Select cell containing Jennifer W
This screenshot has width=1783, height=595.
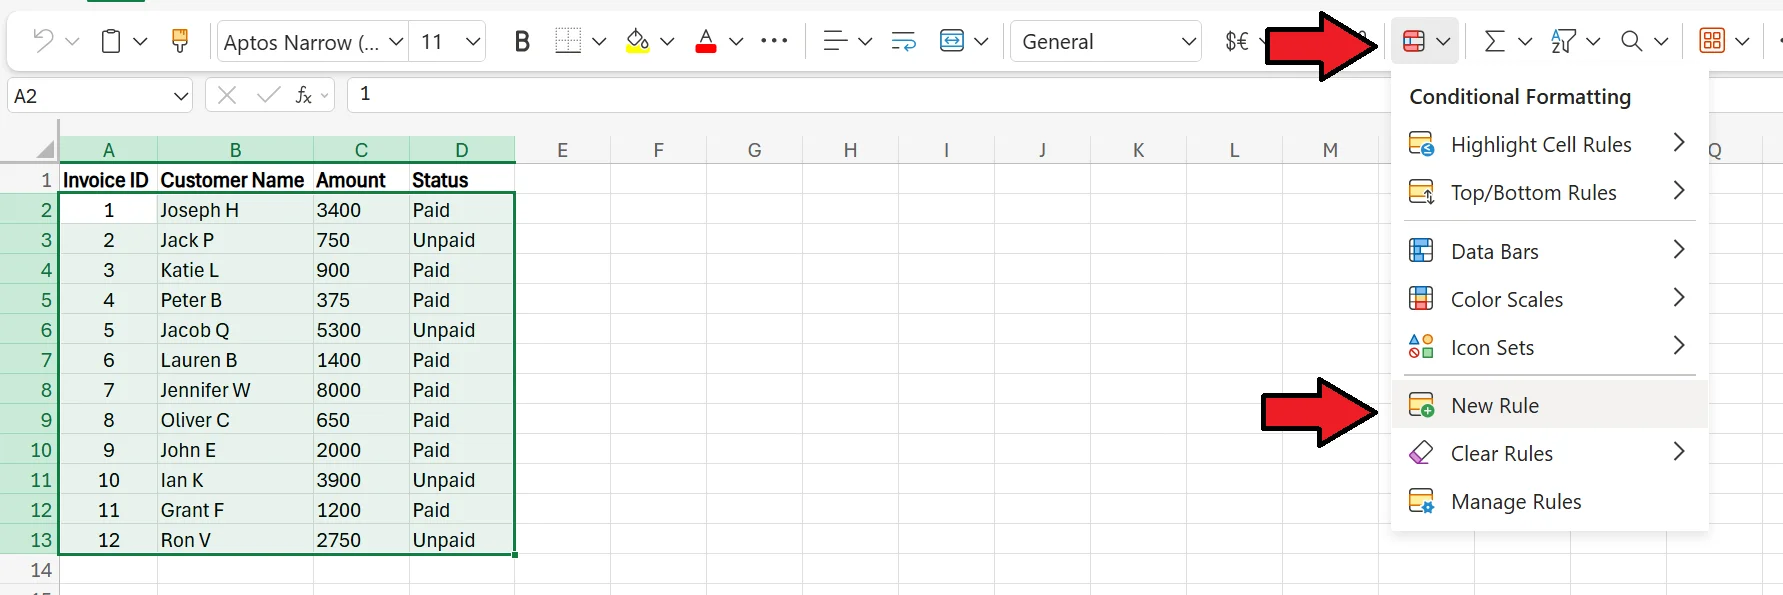coord(235,390)
